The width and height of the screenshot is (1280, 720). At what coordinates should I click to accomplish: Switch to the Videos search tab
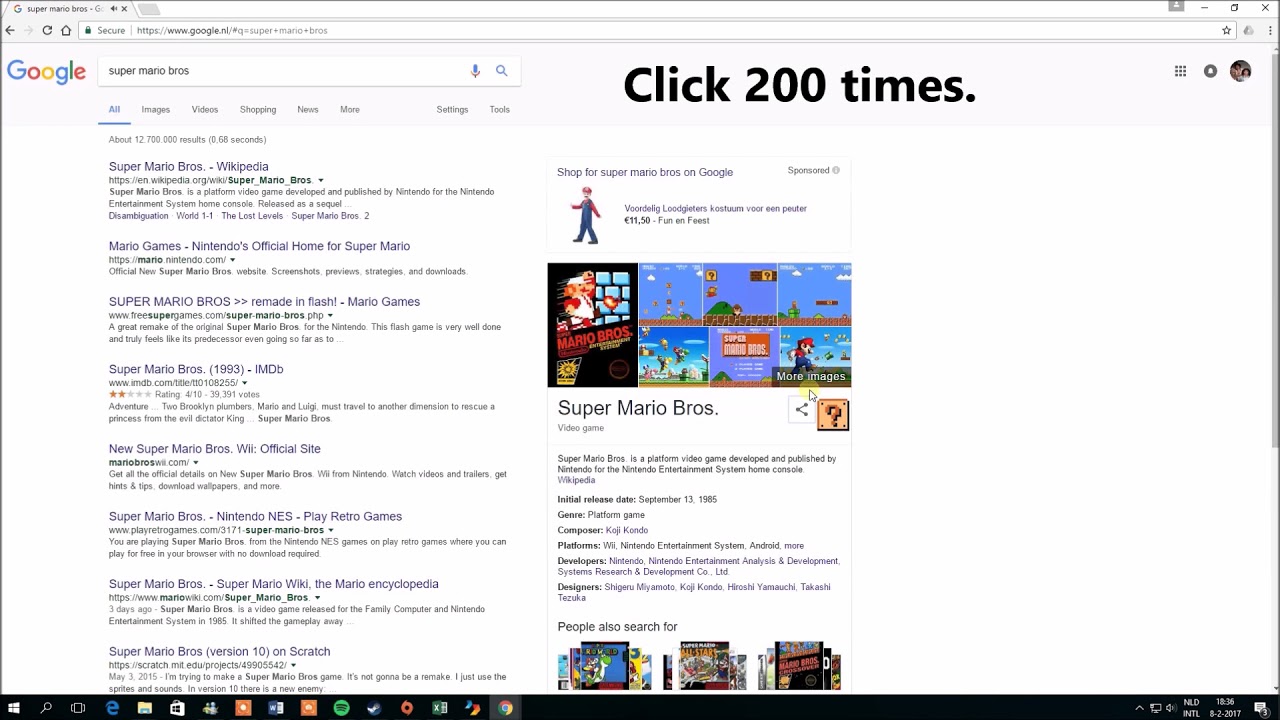(205, 109)
